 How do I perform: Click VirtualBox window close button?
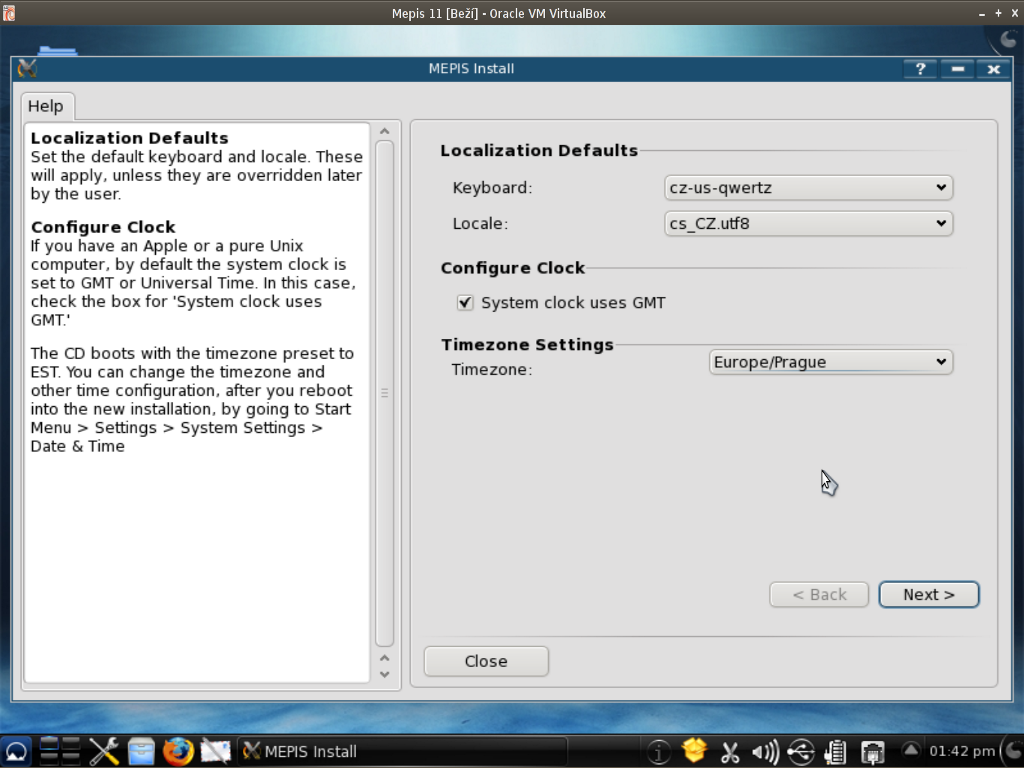pyautogui.click(x=1014, y=13)
